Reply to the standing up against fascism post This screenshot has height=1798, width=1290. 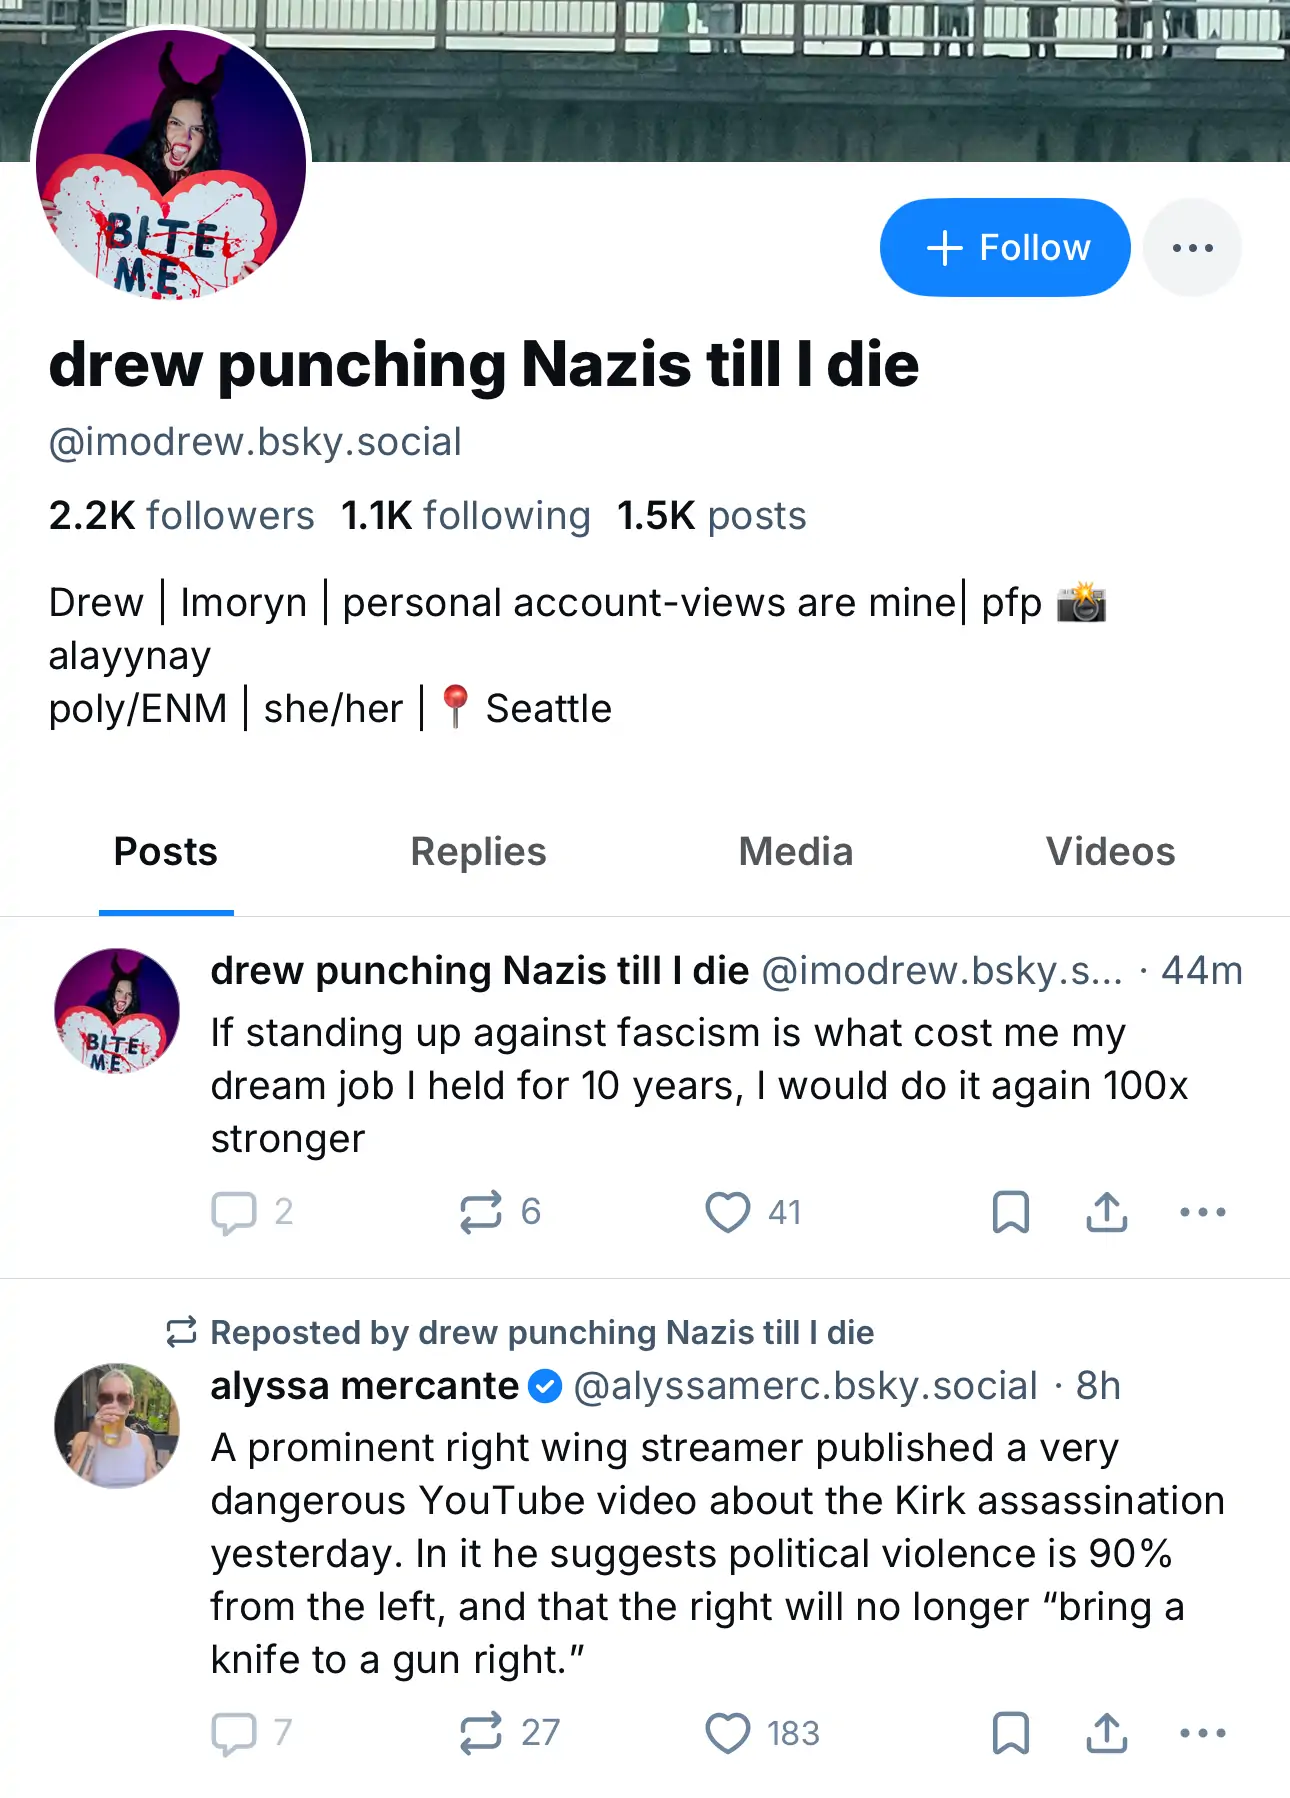pos(252,1212)
